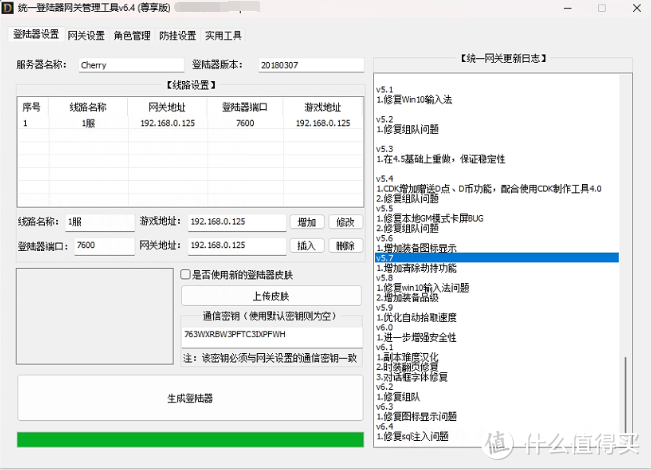Click the app logo icon in title bar

coord(7,7)
